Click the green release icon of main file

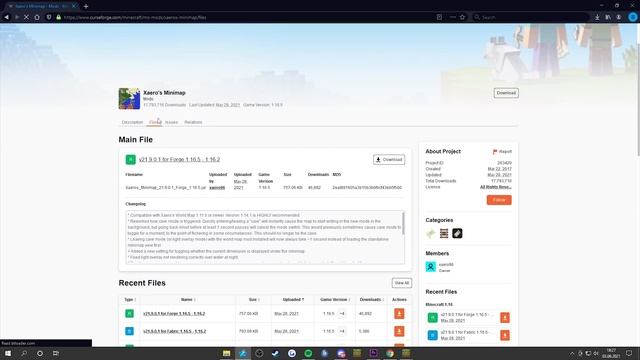point(131,160)
